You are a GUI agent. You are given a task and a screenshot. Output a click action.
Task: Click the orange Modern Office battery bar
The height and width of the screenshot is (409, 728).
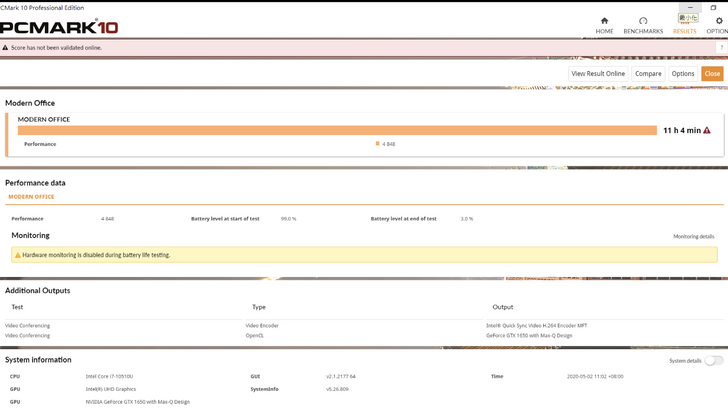tap(337, 130)
